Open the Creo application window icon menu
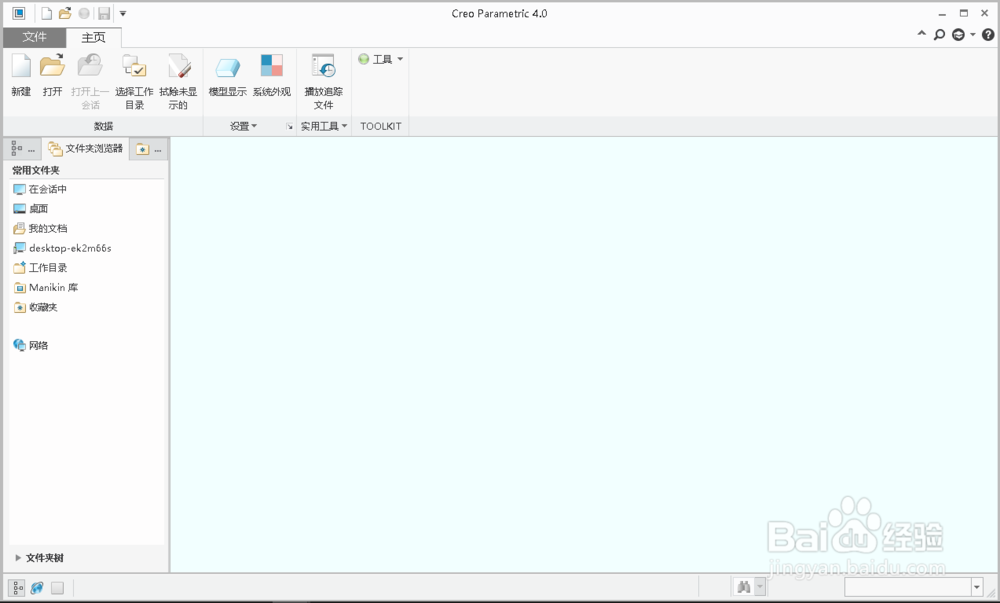This screenshot has height=603, width=1000. [x=18, y=13]
